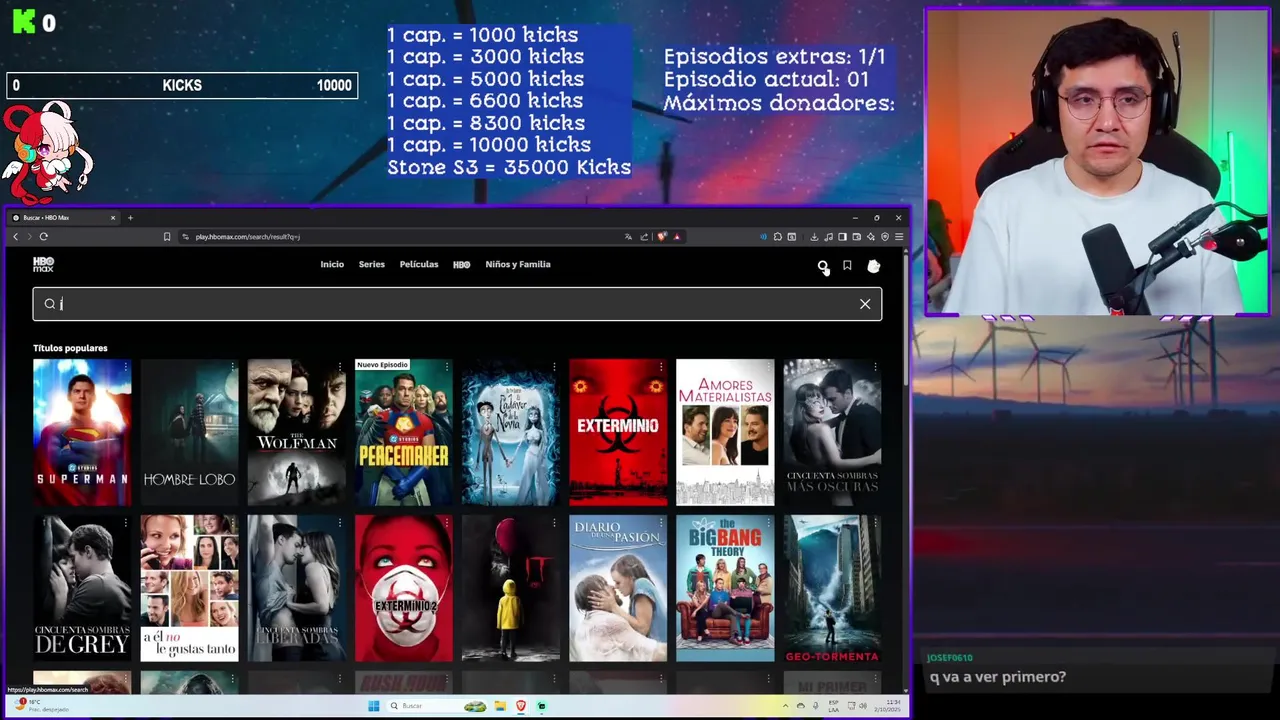This screenshot has height=720, width=1280.
Task: Open the Peacemaker poster
Action: [403, 432]
